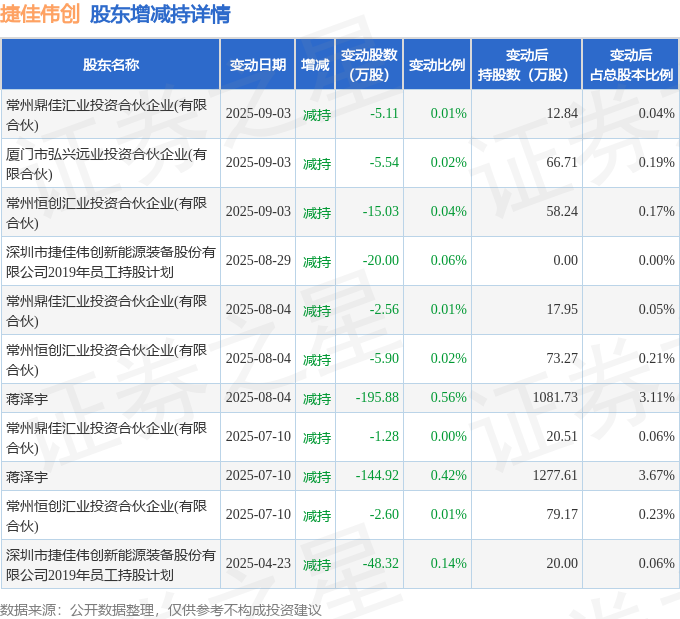The width and height of the screenshot is (680, 619).
Task: Select the 变动后占总股本比例 column header
Action: [631, 65]
